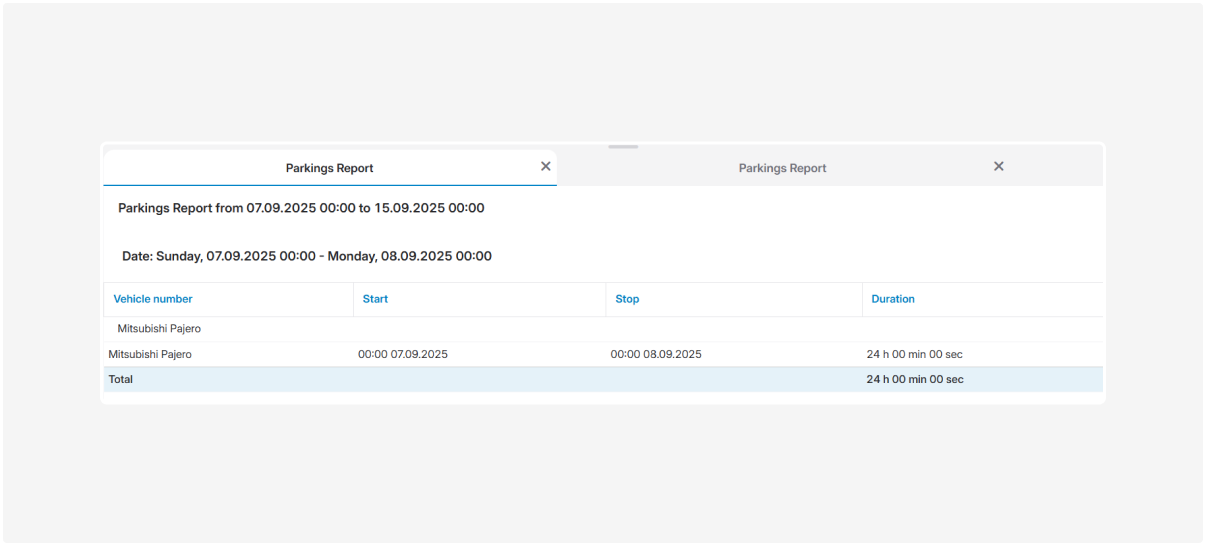Click the Sunday to Monday date heading
The height and width of the screenshot is (546, 1206).
[x=306, y=256]
